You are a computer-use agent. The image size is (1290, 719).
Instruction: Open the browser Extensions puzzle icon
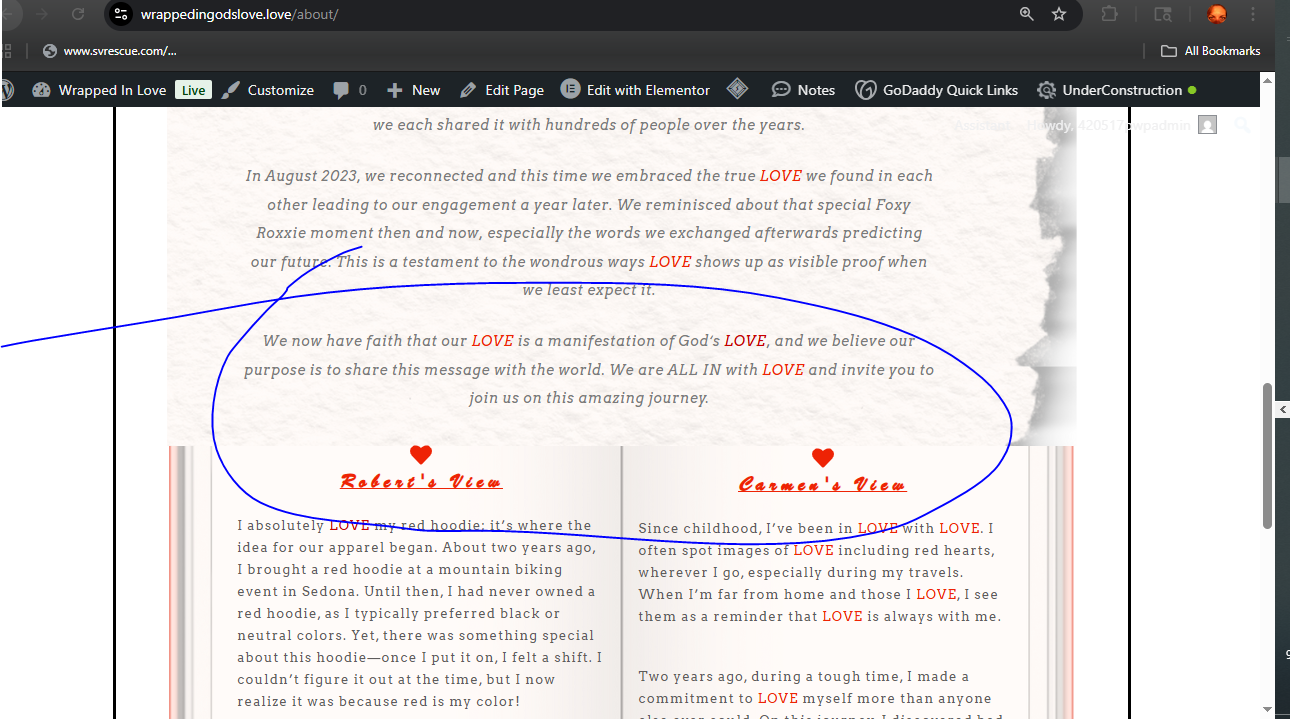(x=1109, y=14)
